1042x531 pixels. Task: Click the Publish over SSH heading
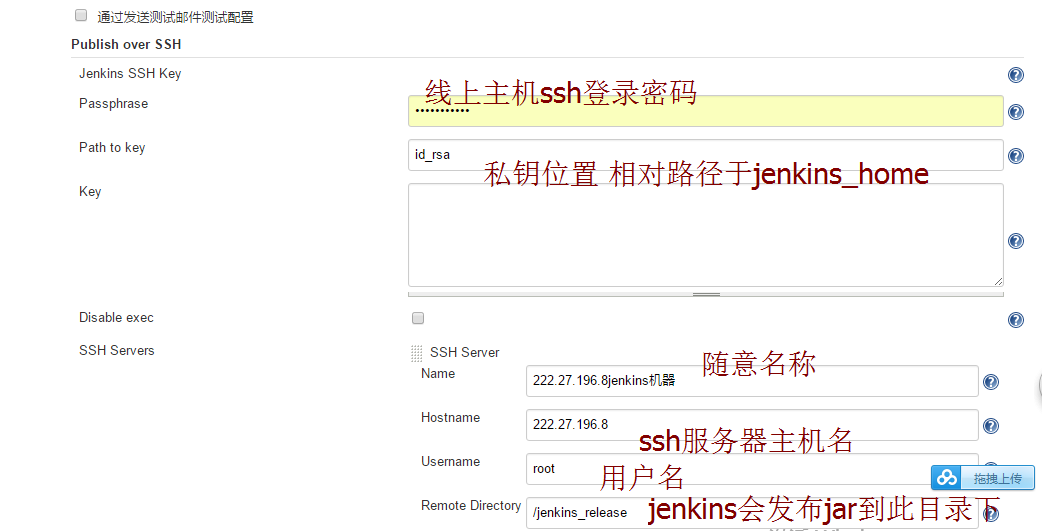point(126,45)
